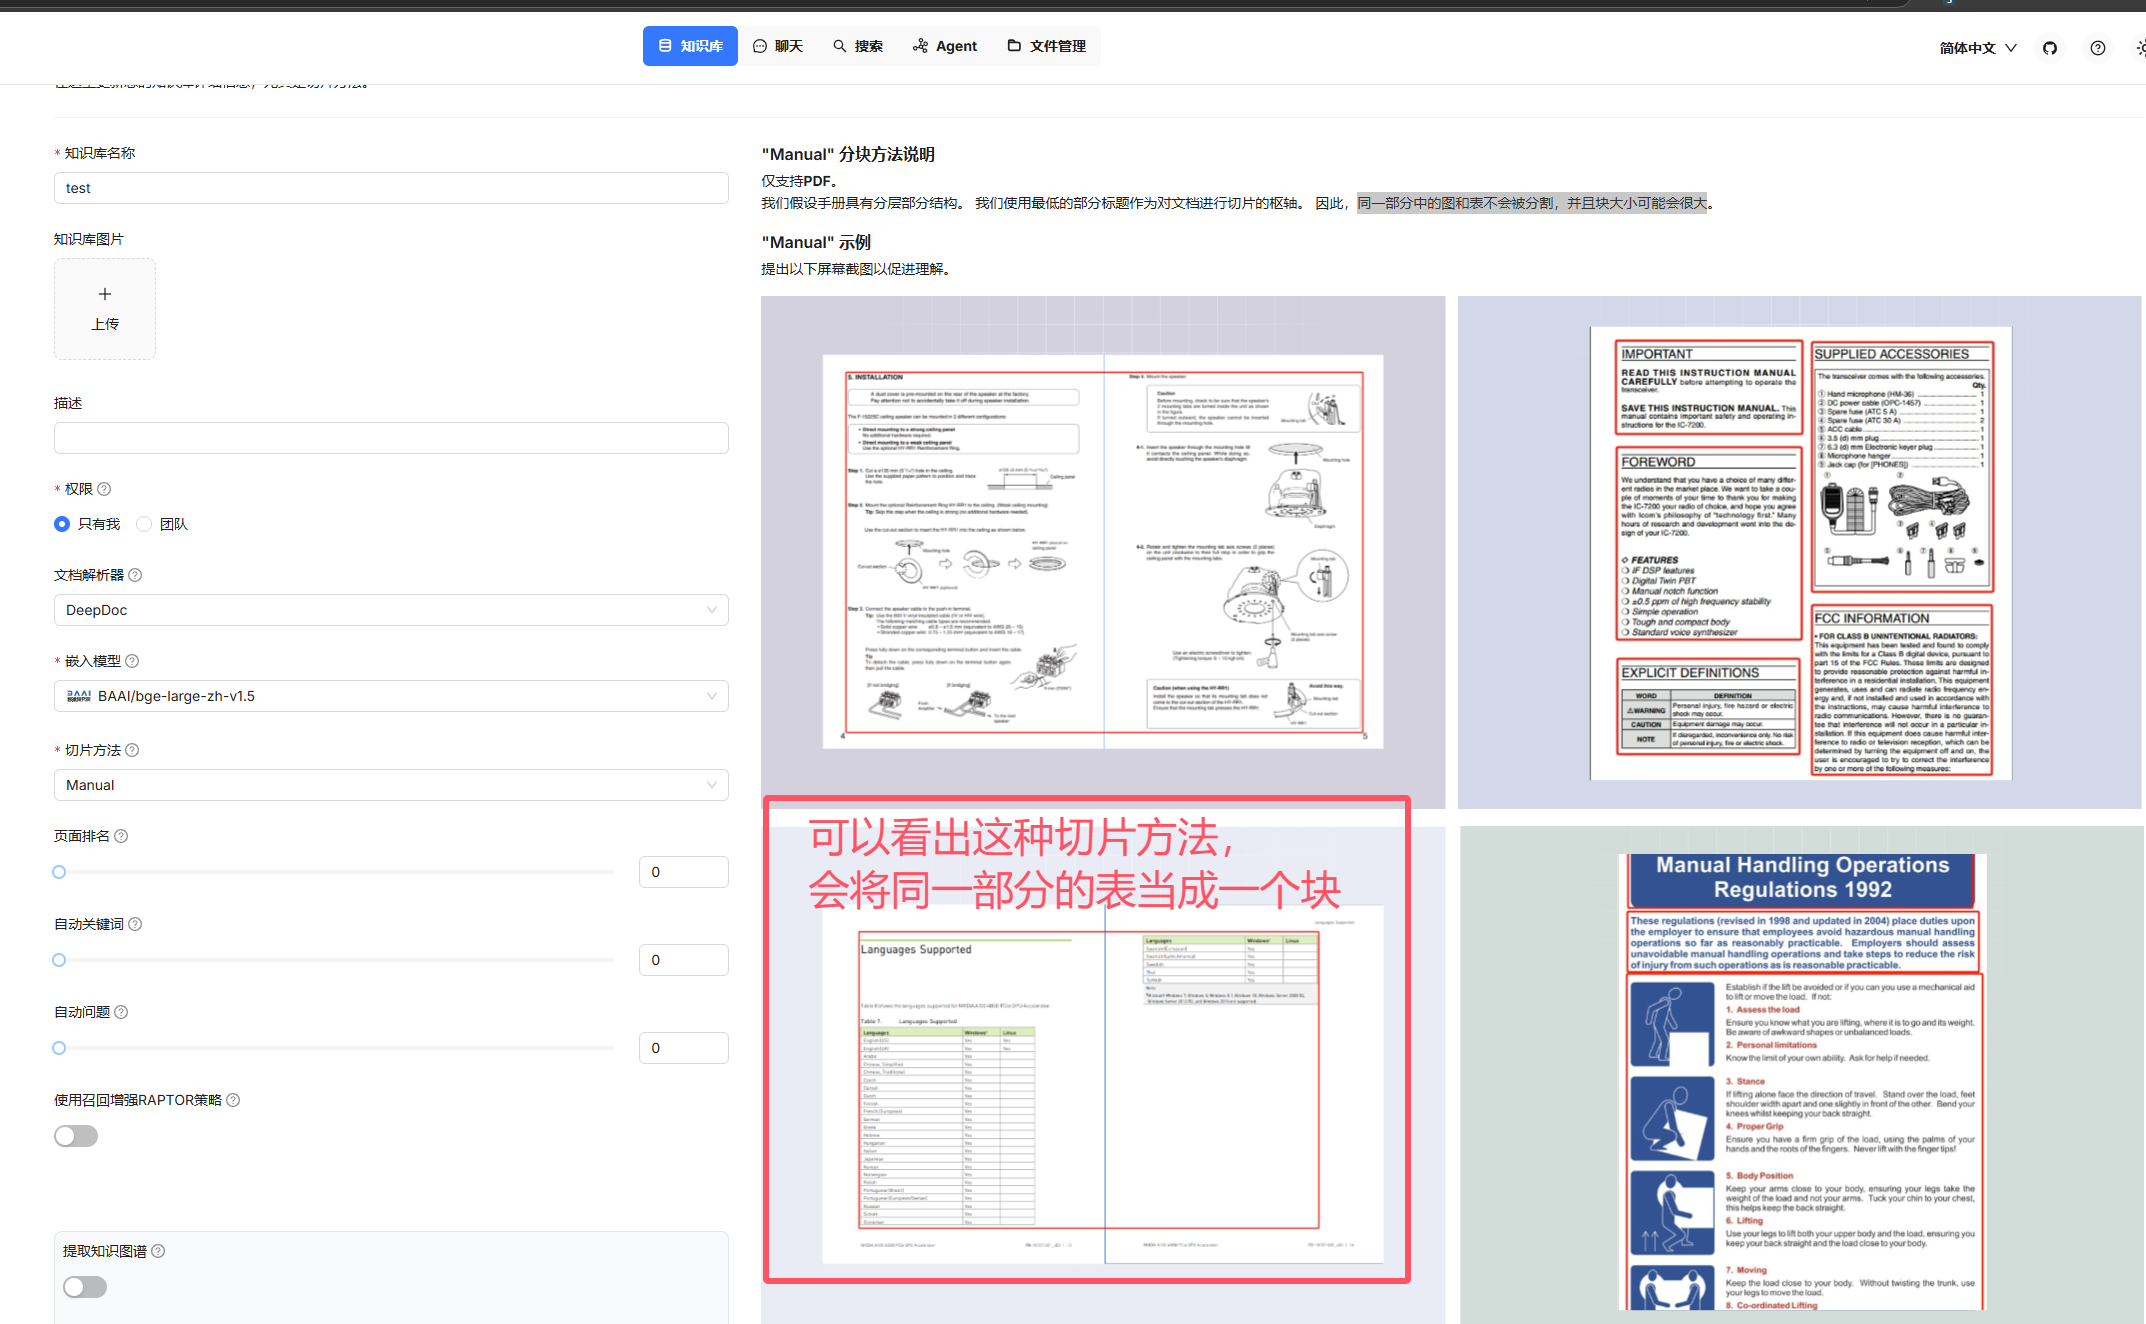Click help icon beside 切片方法 label
This screenshot has height=1324, width=2146.
133,750
